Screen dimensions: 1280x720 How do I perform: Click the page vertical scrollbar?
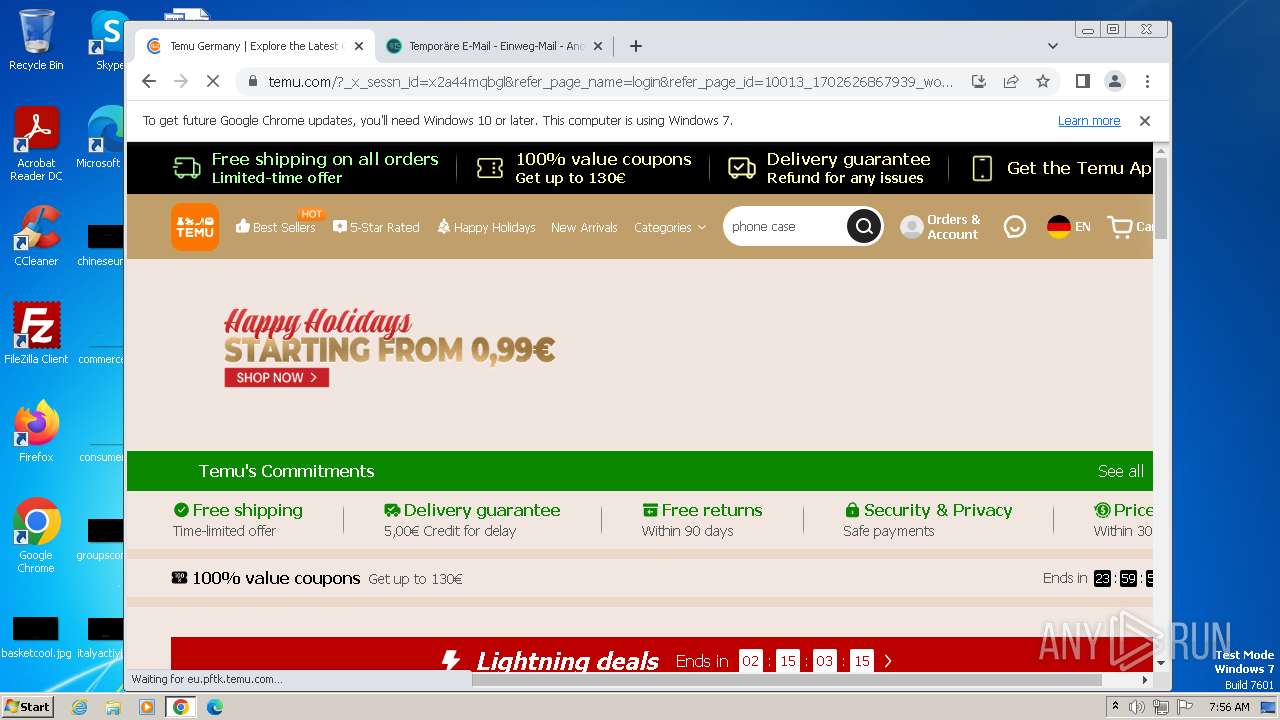1161,200
